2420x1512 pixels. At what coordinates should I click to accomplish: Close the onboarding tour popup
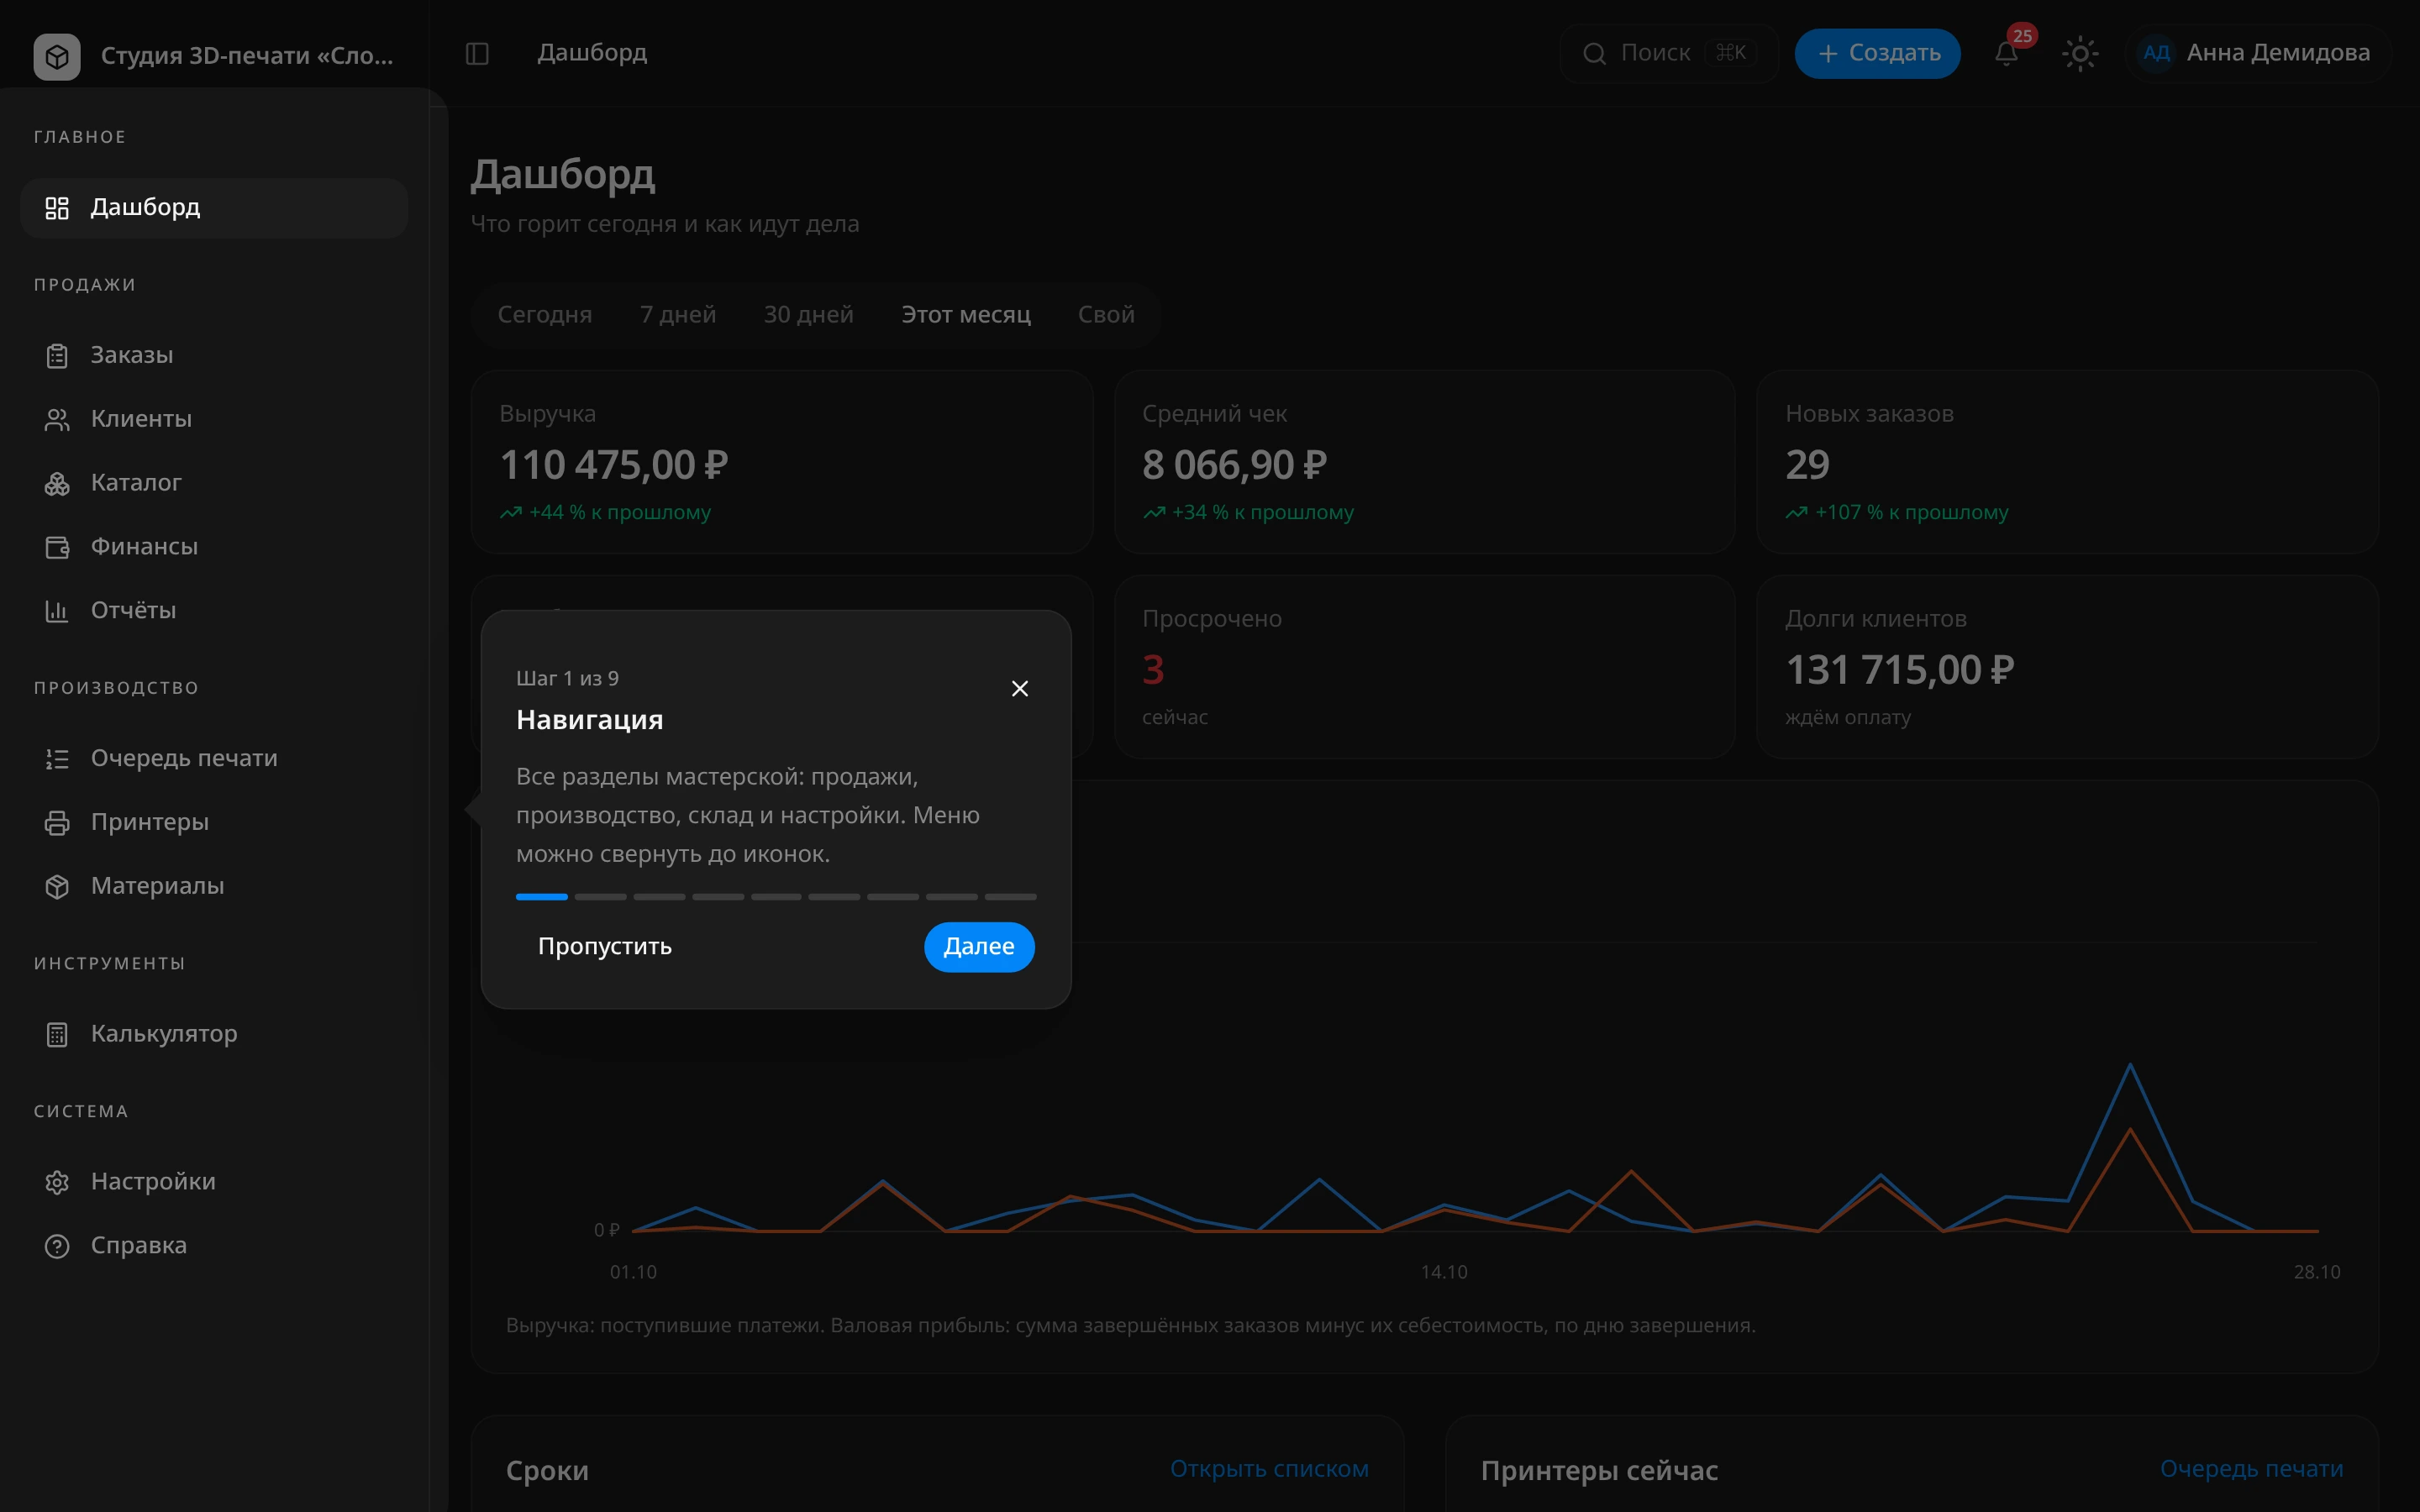click(1019, 689)
